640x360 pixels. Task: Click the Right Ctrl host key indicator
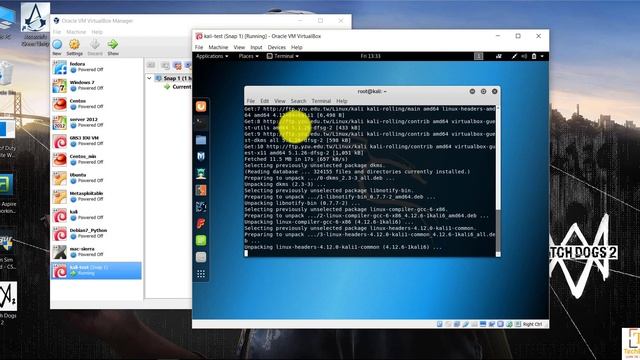click(x=532, y=324)
